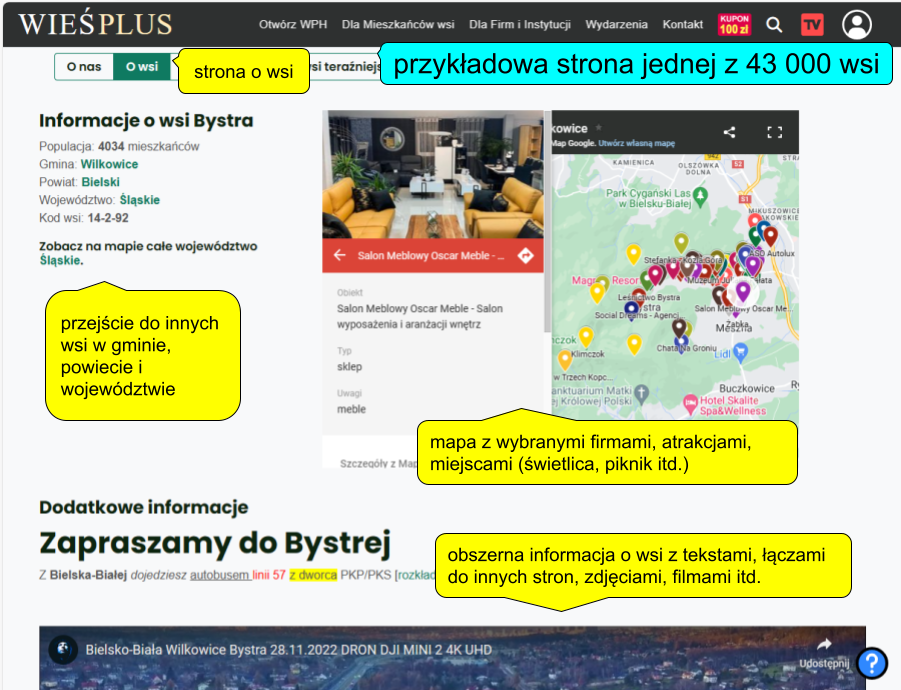Click the Lidl shopping cart map marker
This screenshot has width=901, height=690.
740,351
